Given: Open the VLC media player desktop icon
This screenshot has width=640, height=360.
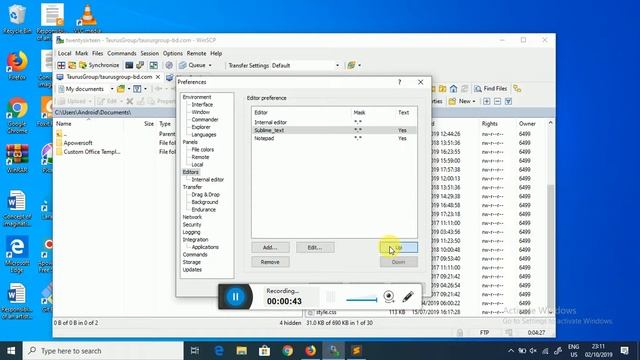Looking at the screenshot, I should [x=87, y=19].
